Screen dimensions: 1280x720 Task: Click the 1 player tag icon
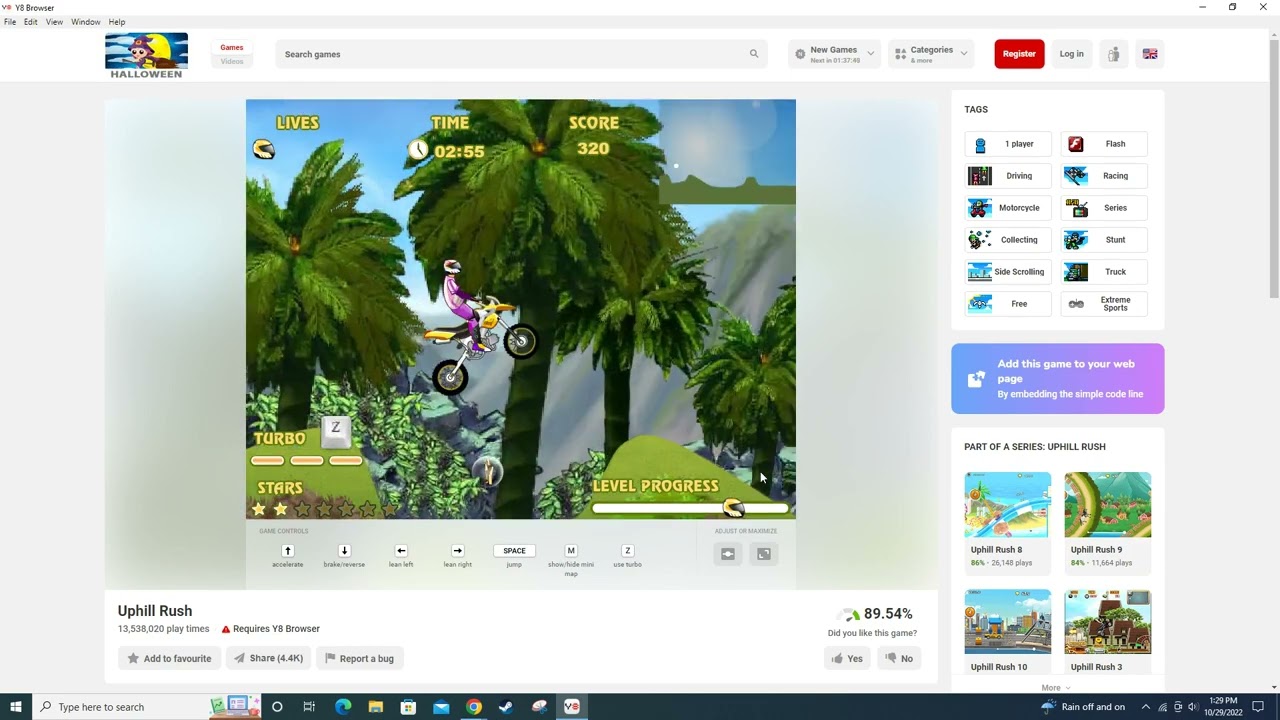980,144
